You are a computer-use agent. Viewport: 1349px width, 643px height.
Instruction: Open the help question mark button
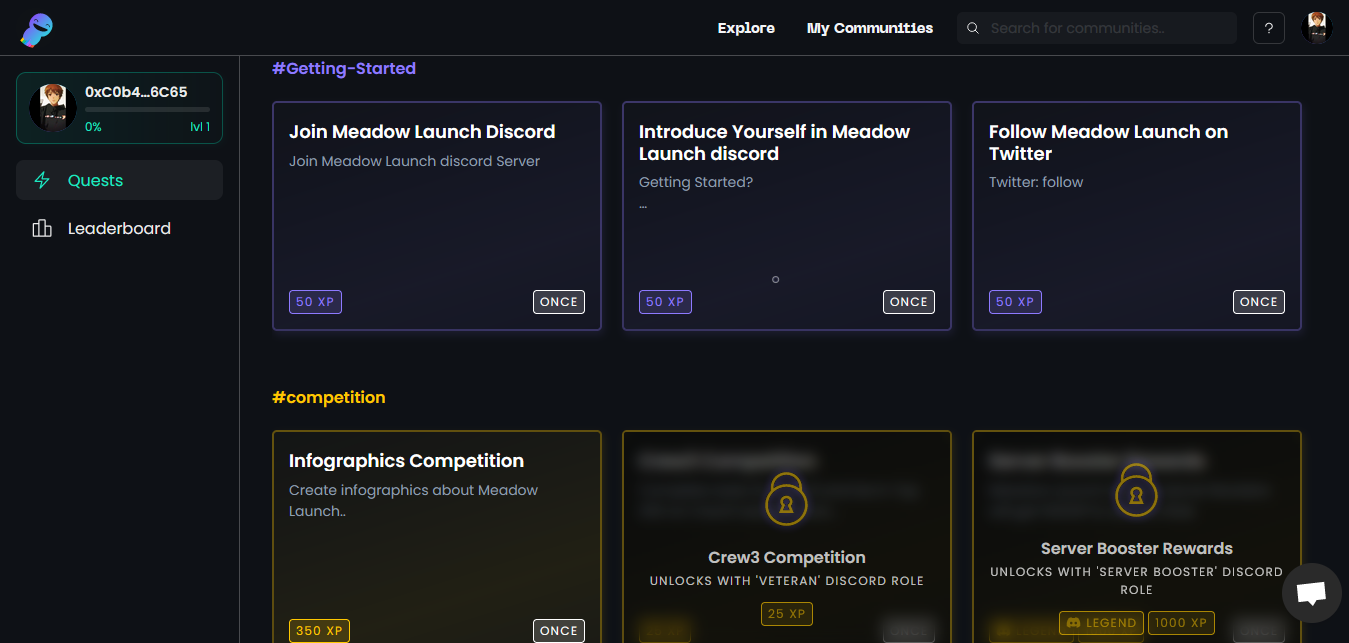tap(1268, 28)
